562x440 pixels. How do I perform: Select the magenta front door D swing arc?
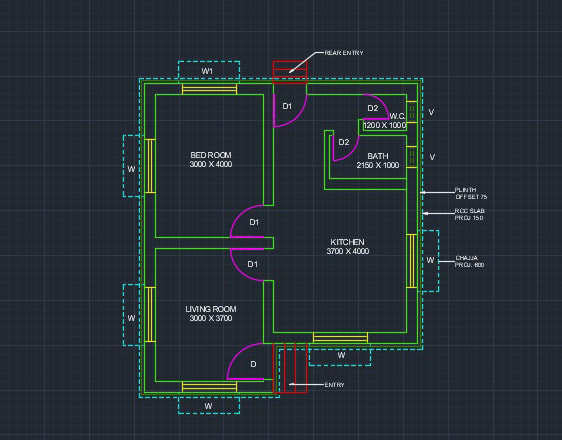[245, 361]
